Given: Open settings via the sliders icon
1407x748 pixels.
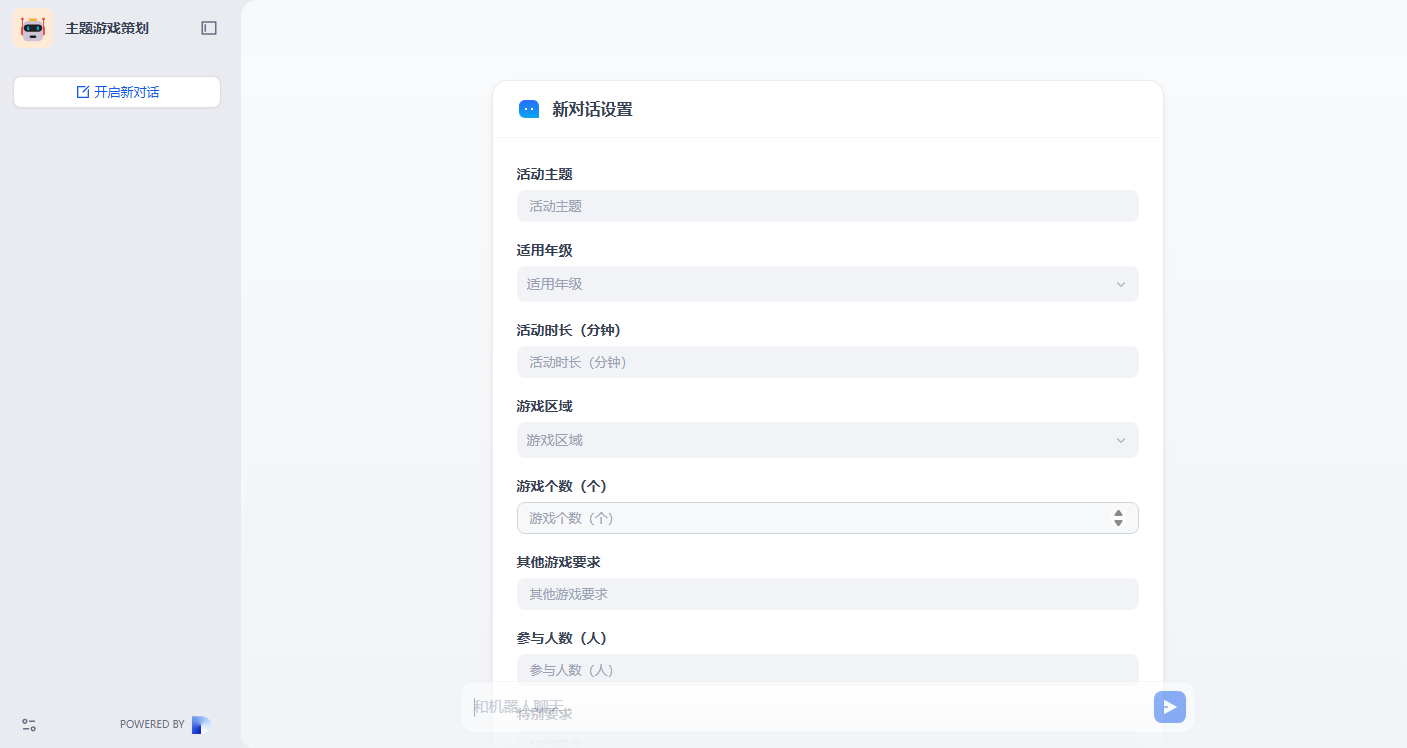Looking at the screenshot, I should pyautogui.click(x=29, y=724).
